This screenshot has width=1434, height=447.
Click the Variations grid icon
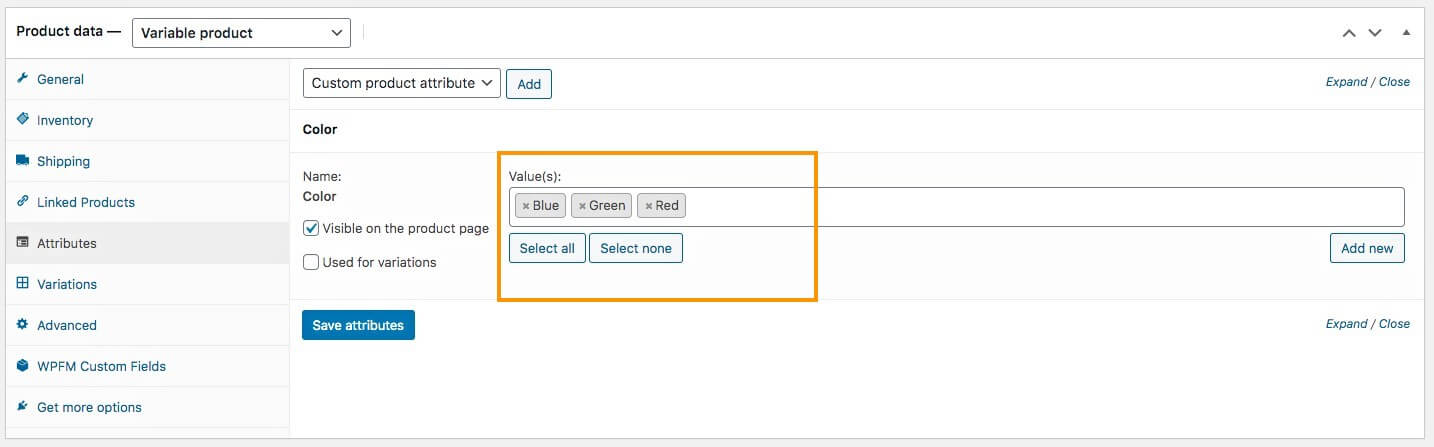[x=23, y=283]
